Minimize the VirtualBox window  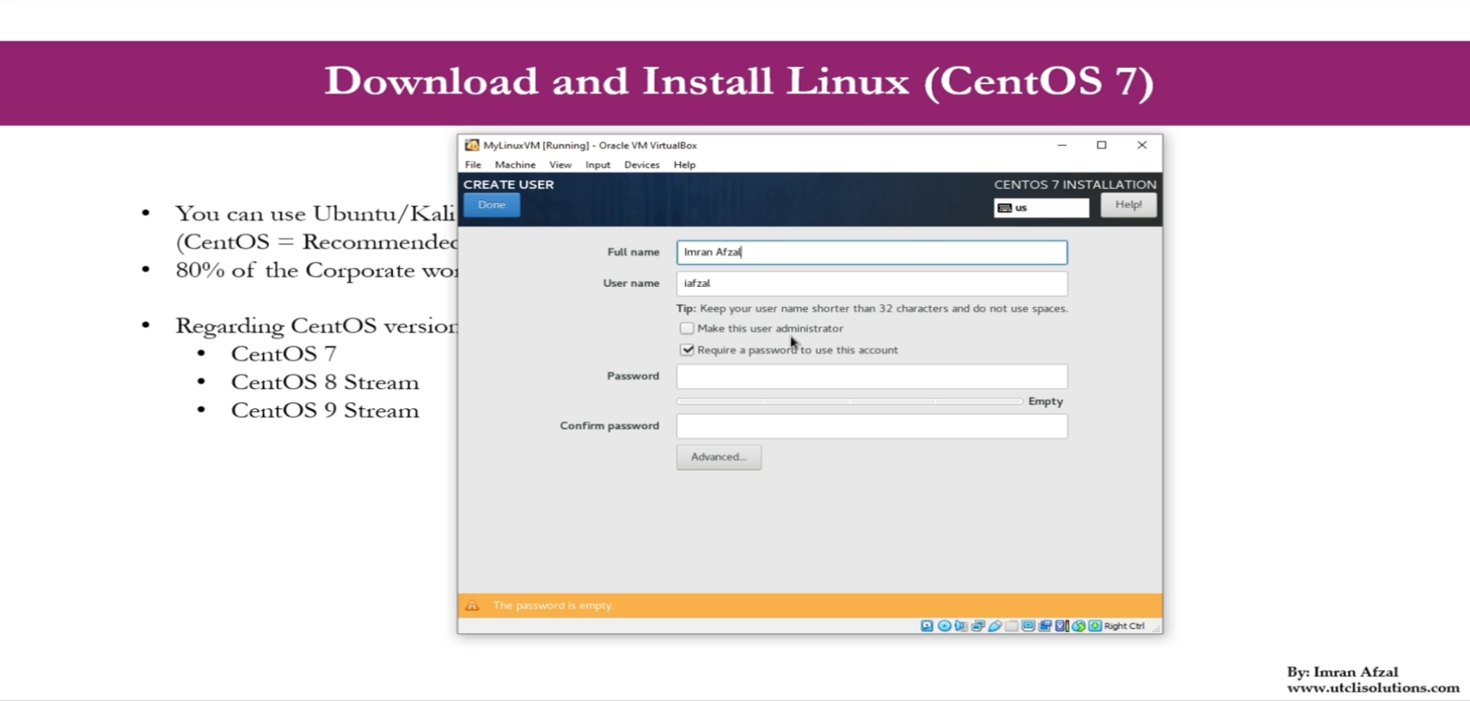(x=1062, y=145)
